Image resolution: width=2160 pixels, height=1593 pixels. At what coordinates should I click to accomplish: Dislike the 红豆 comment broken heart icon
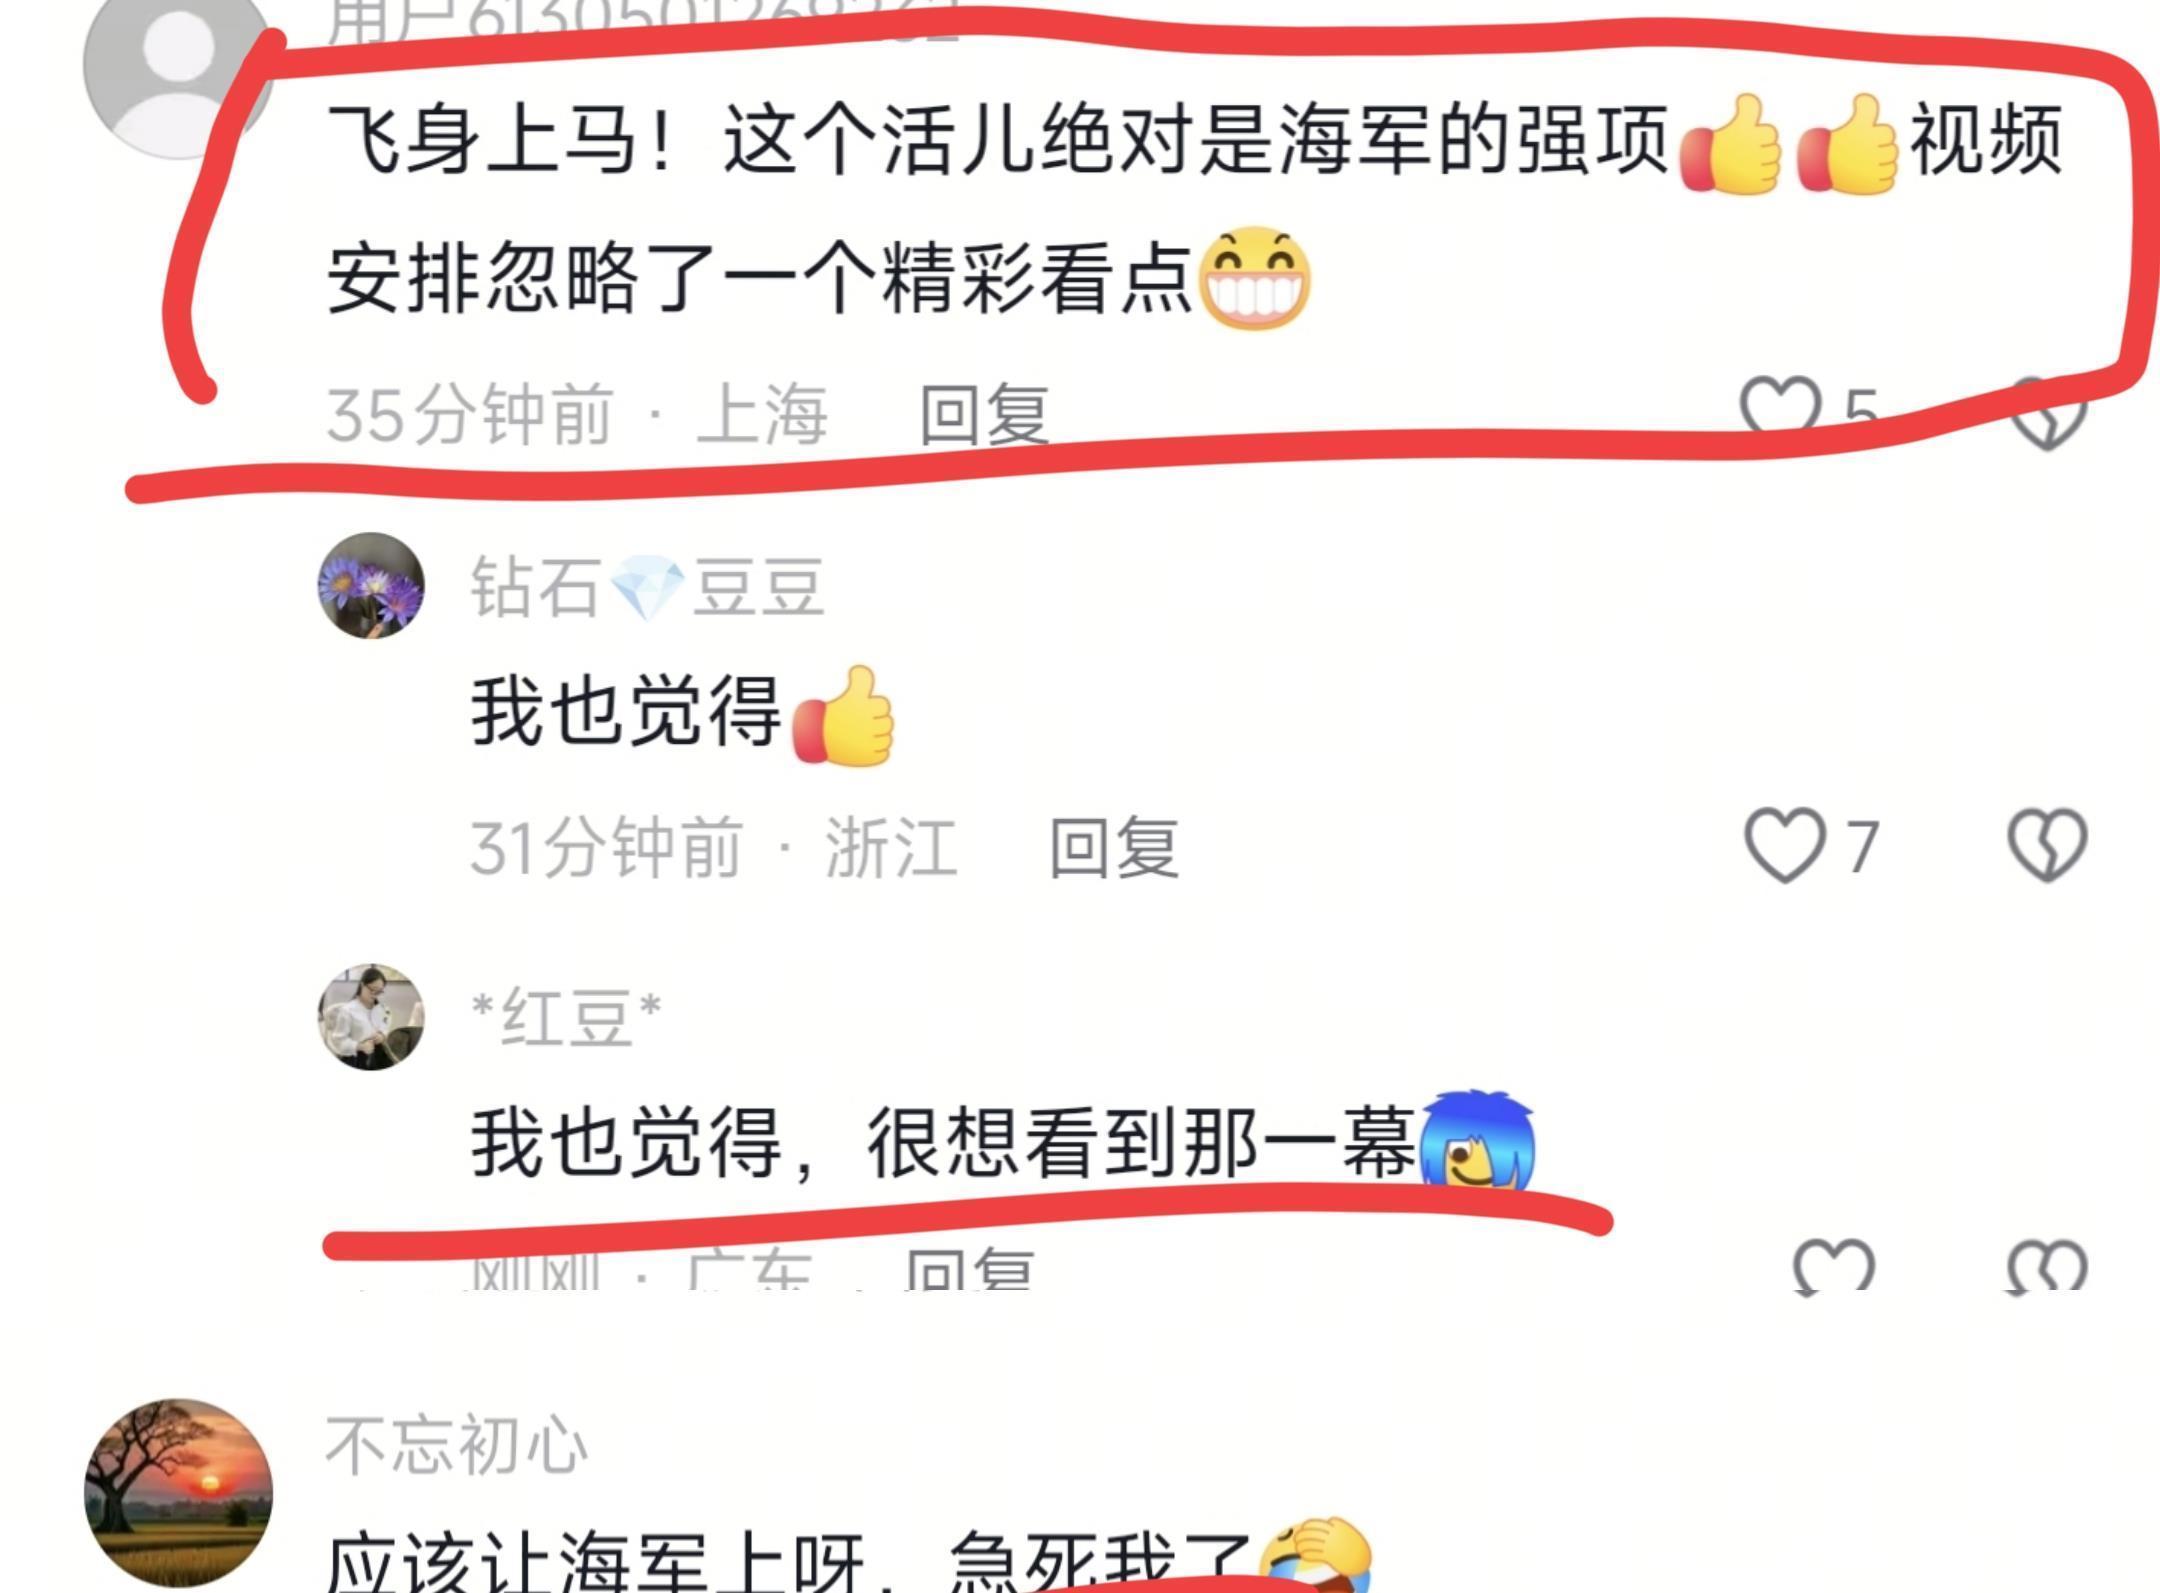click(2047, 1266)
